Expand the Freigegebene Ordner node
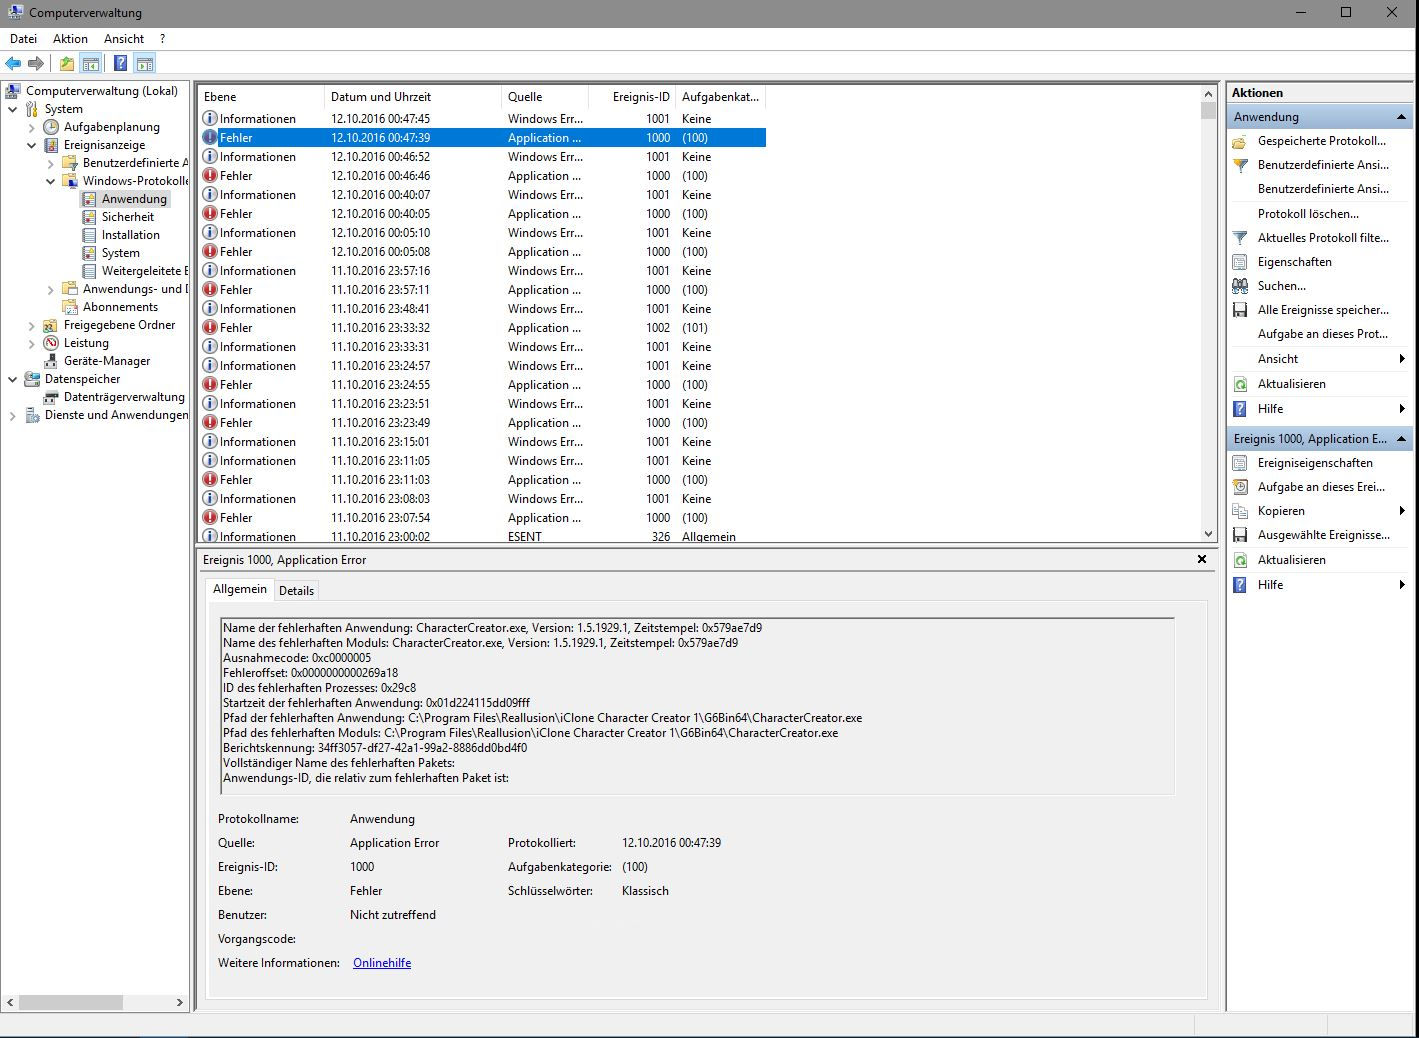This screenshot has height=1038, width=1419. pos(31,325)
